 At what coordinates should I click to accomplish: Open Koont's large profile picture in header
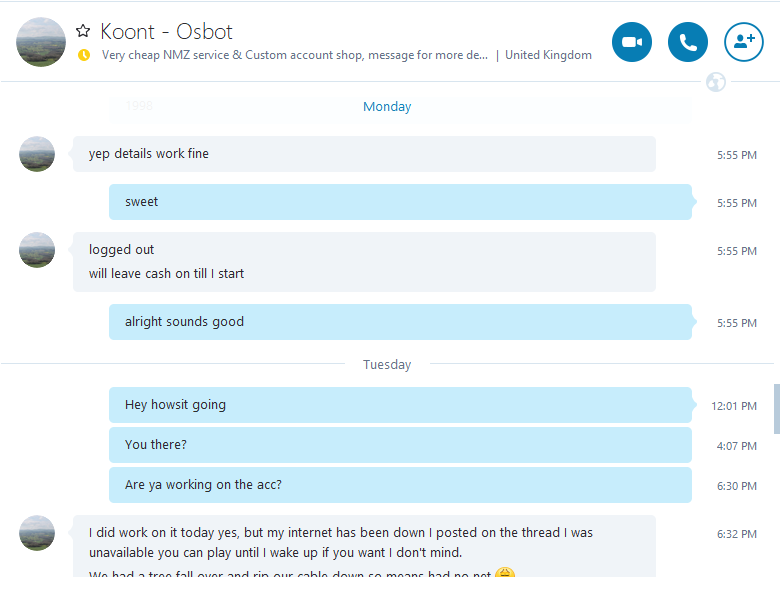[x=41, y=42]
